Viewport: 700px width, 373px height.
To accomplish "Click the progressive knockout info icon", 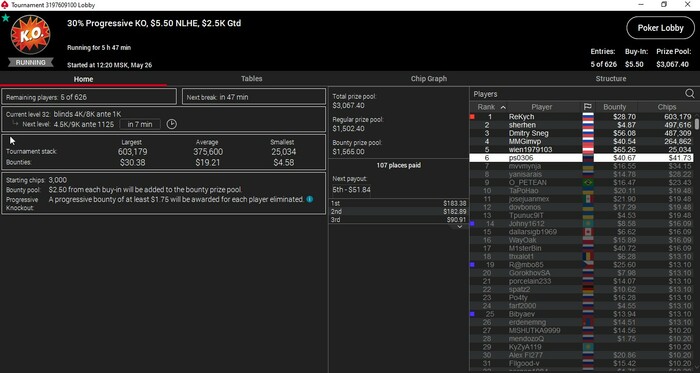I will tap(310, 199).
